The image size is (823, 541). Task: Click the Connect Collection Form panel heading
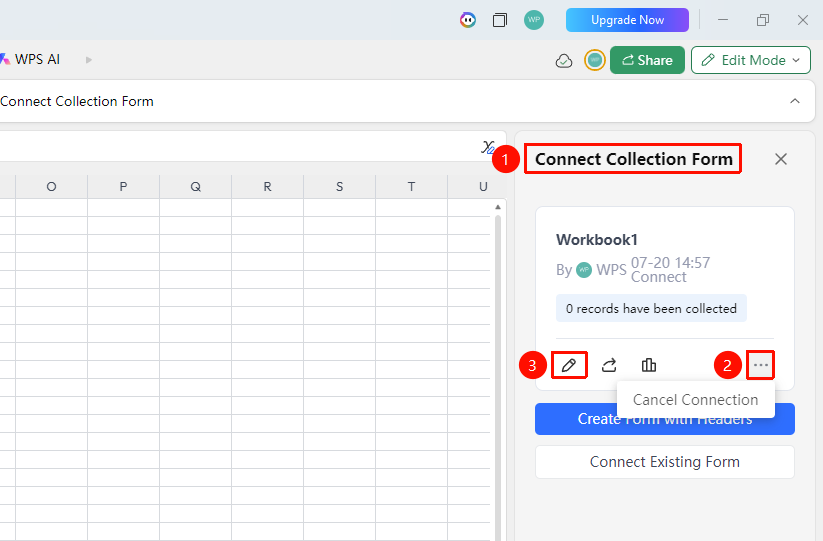tap(634, 158)
